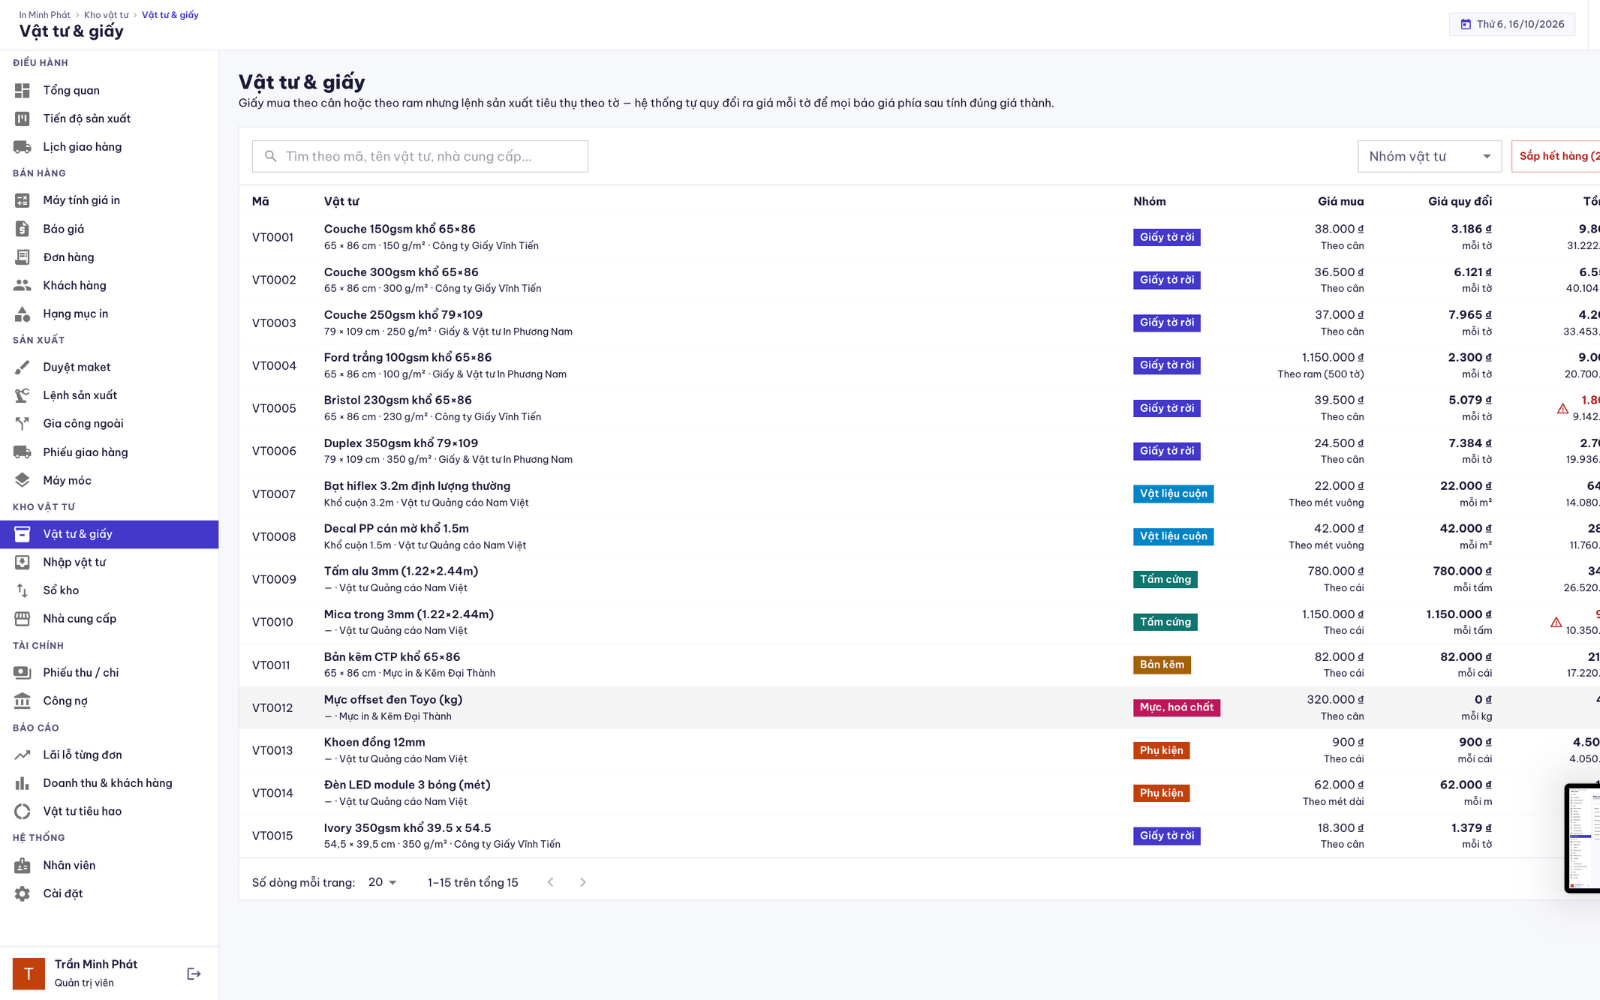Go to previous page arrow
1600x1000 pixels.
click(x=550, y=882)
